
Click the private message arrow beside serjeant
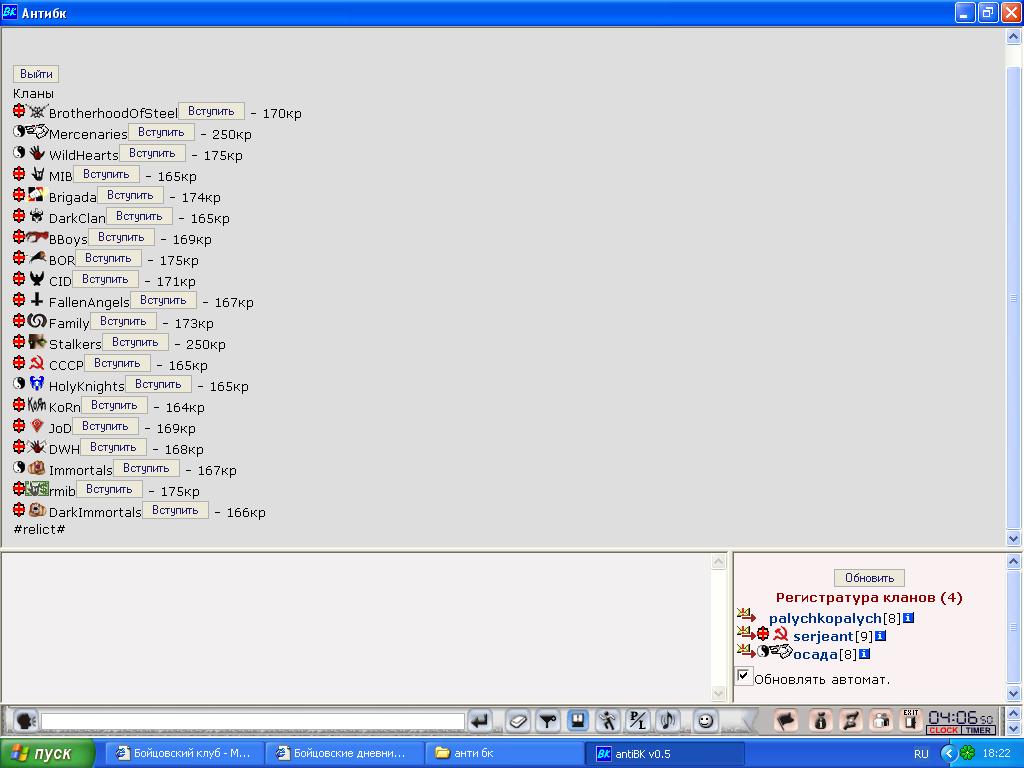(x=746, y=632)
